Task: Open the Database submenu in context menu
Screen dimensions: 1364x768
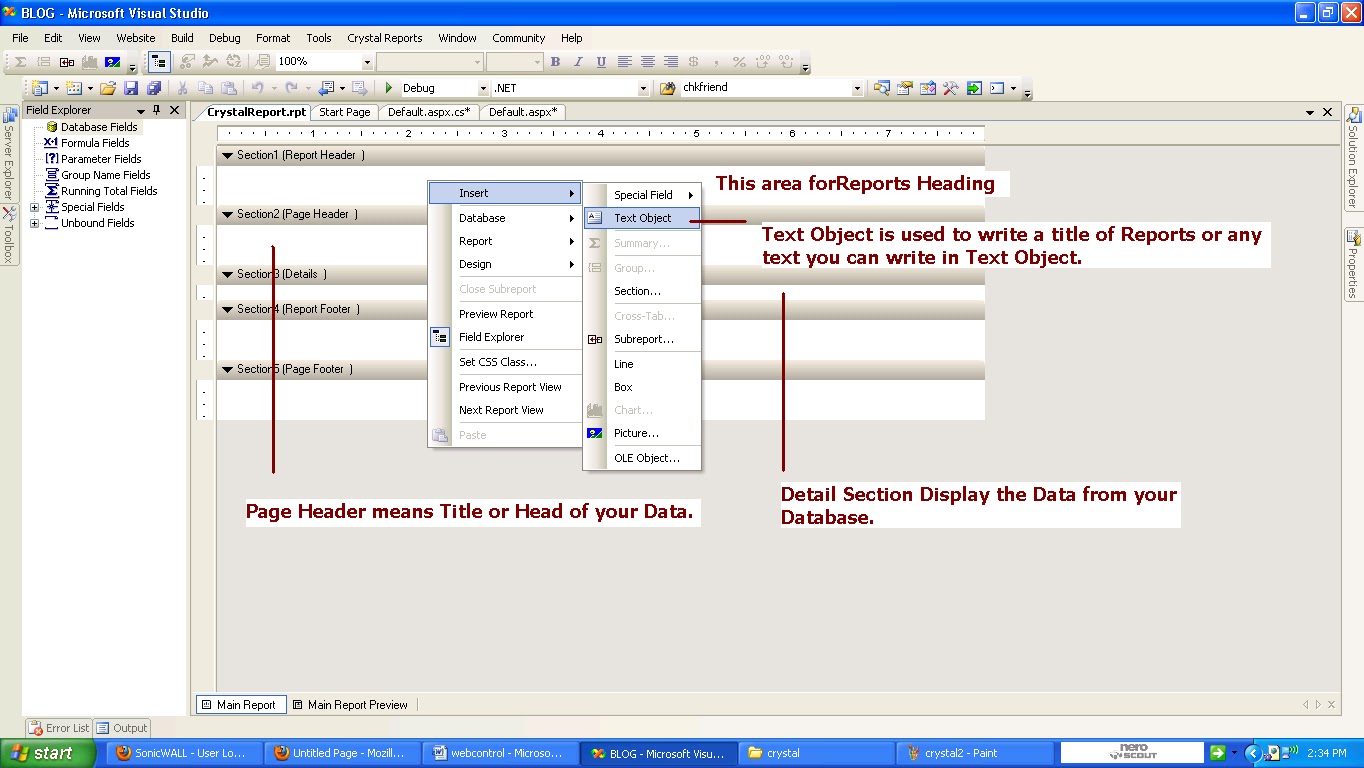Action: (x=505, y=218)
